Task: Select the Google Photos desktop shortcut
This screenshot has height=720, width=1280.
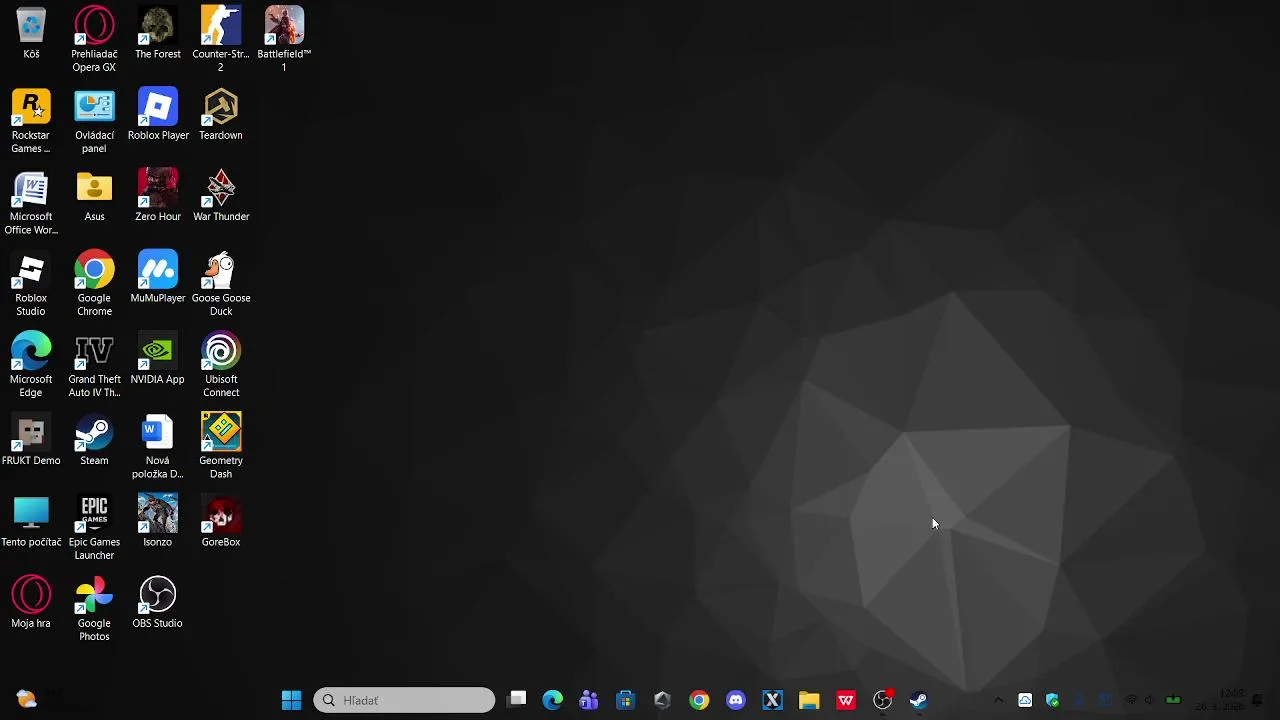Action: [x=94, y=610]
